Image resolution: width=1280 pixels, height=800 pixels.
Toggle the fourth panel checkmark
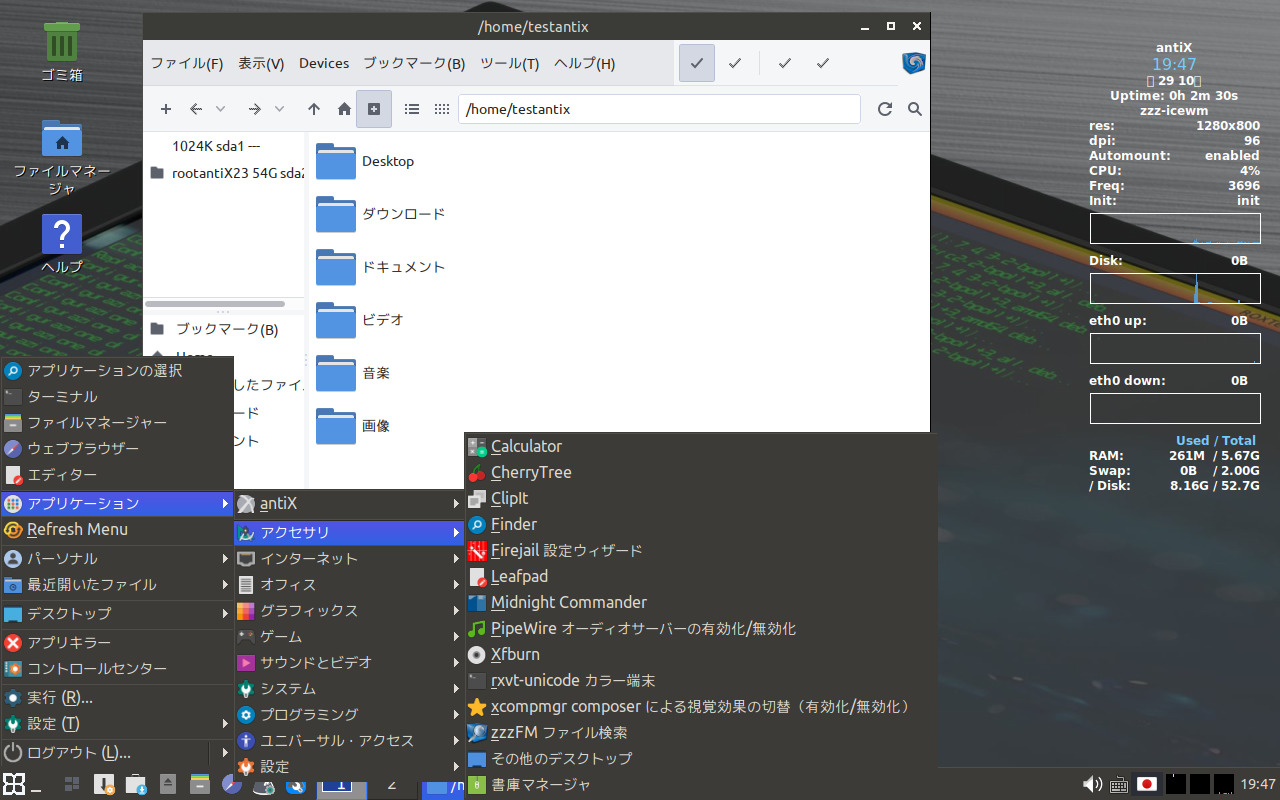pos(822,63)
